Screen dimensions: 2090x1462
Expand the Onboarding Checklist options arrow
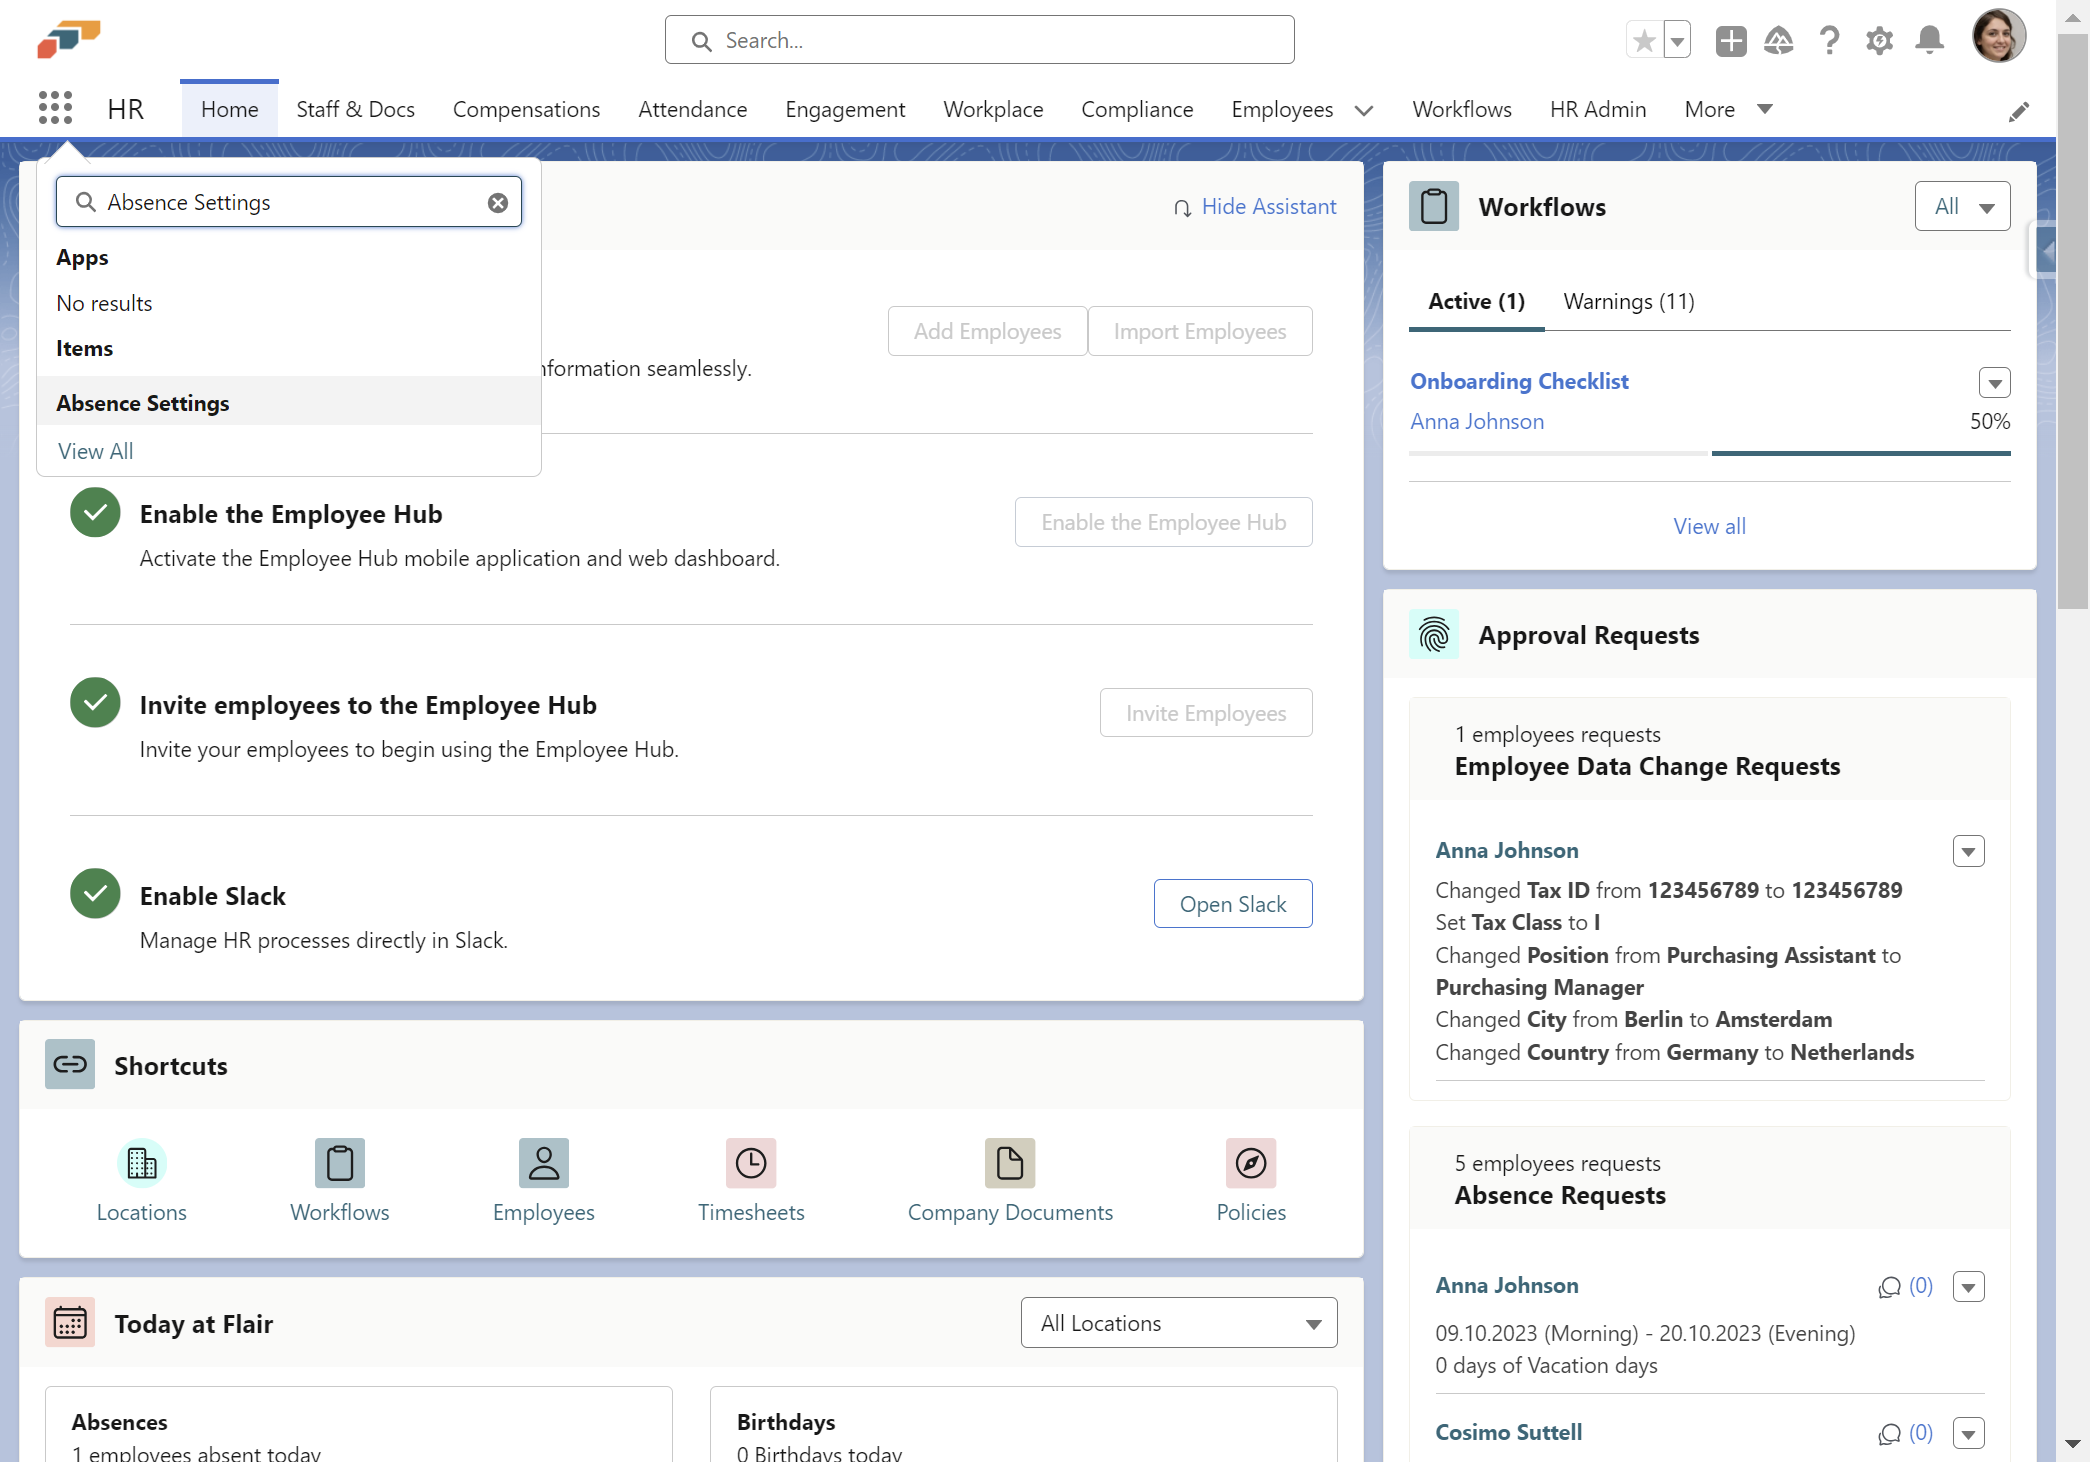point(1994,383)
